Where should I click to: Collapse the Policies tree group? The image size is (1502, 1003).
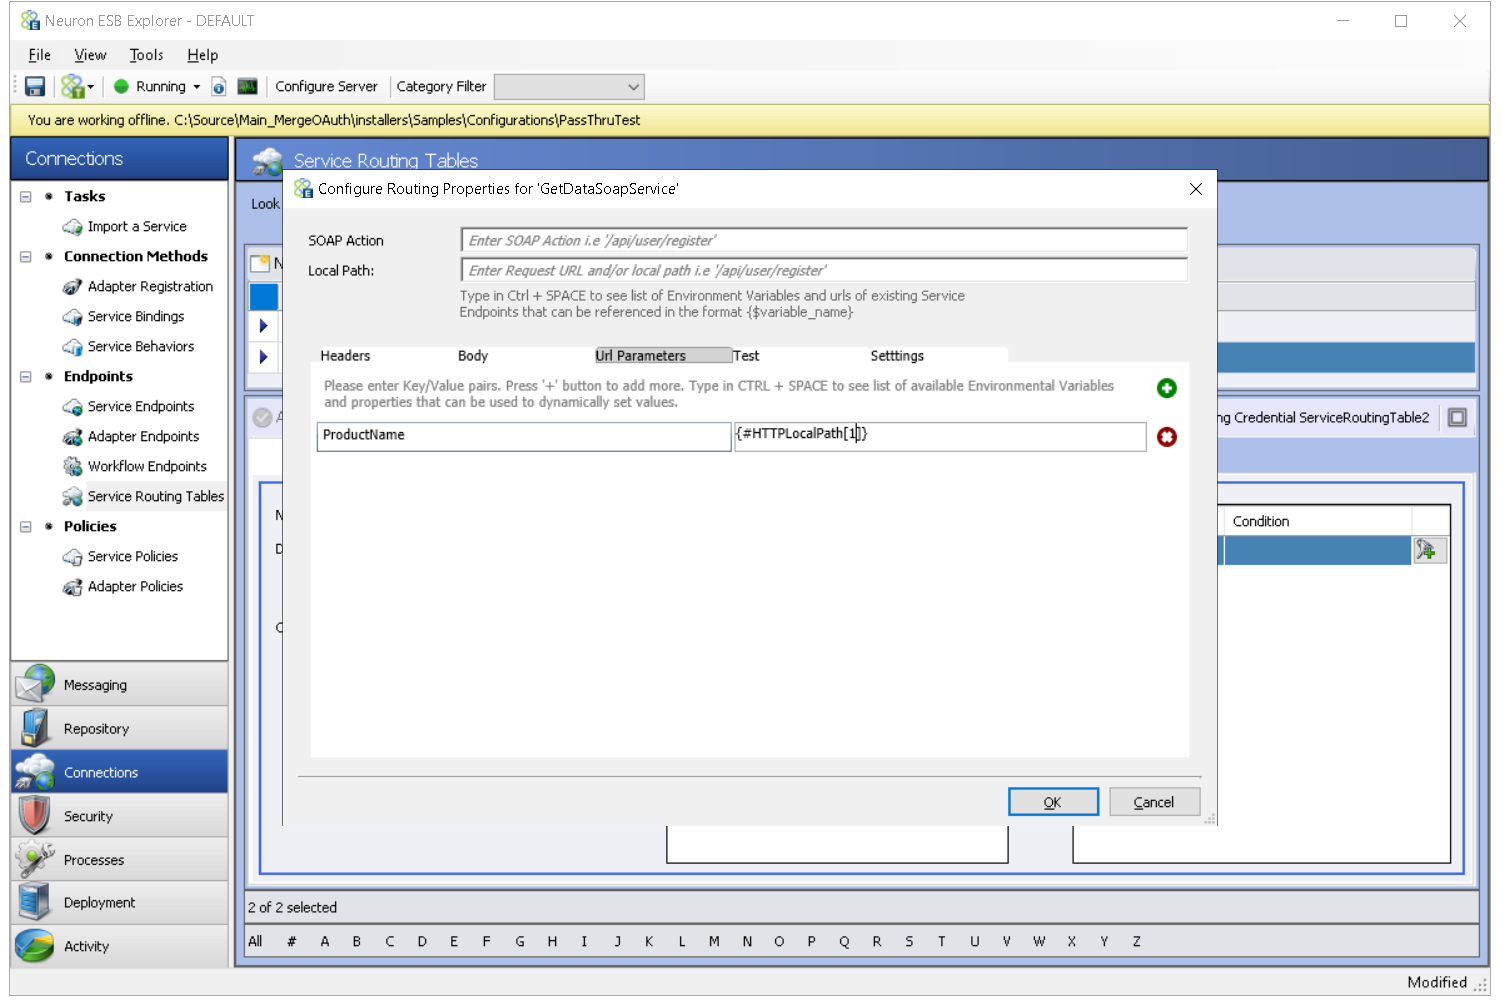(x=26, y=527)
